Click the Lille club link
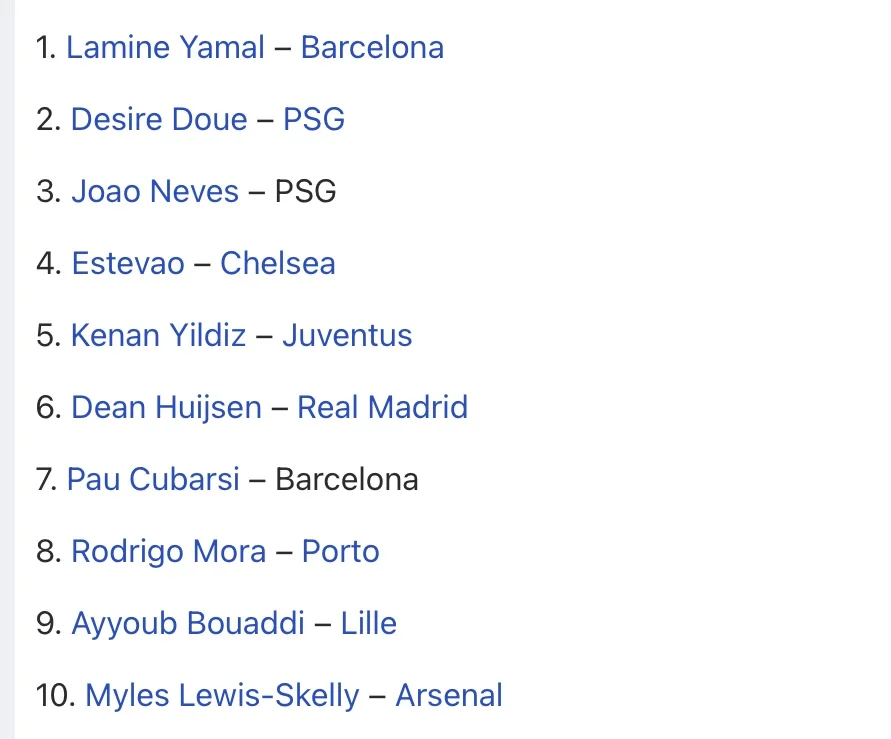The height and width of the screenshot is (739, 891). click(369, 624)
